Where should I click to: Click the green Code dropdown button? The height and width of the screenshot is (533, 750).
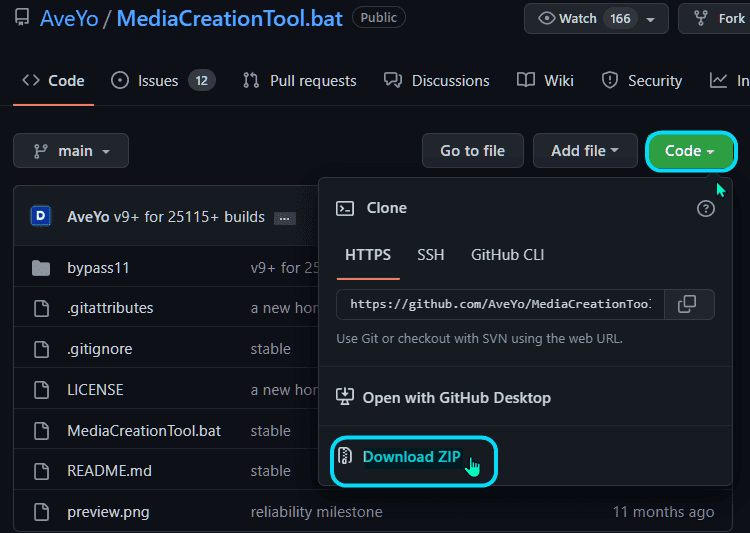coord(691,151)
